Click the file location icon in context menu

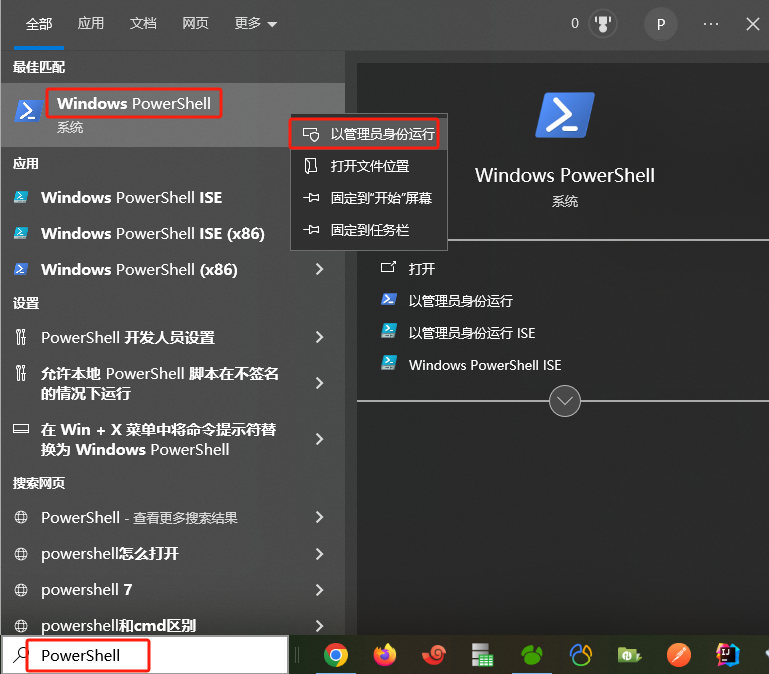[311, 166]
